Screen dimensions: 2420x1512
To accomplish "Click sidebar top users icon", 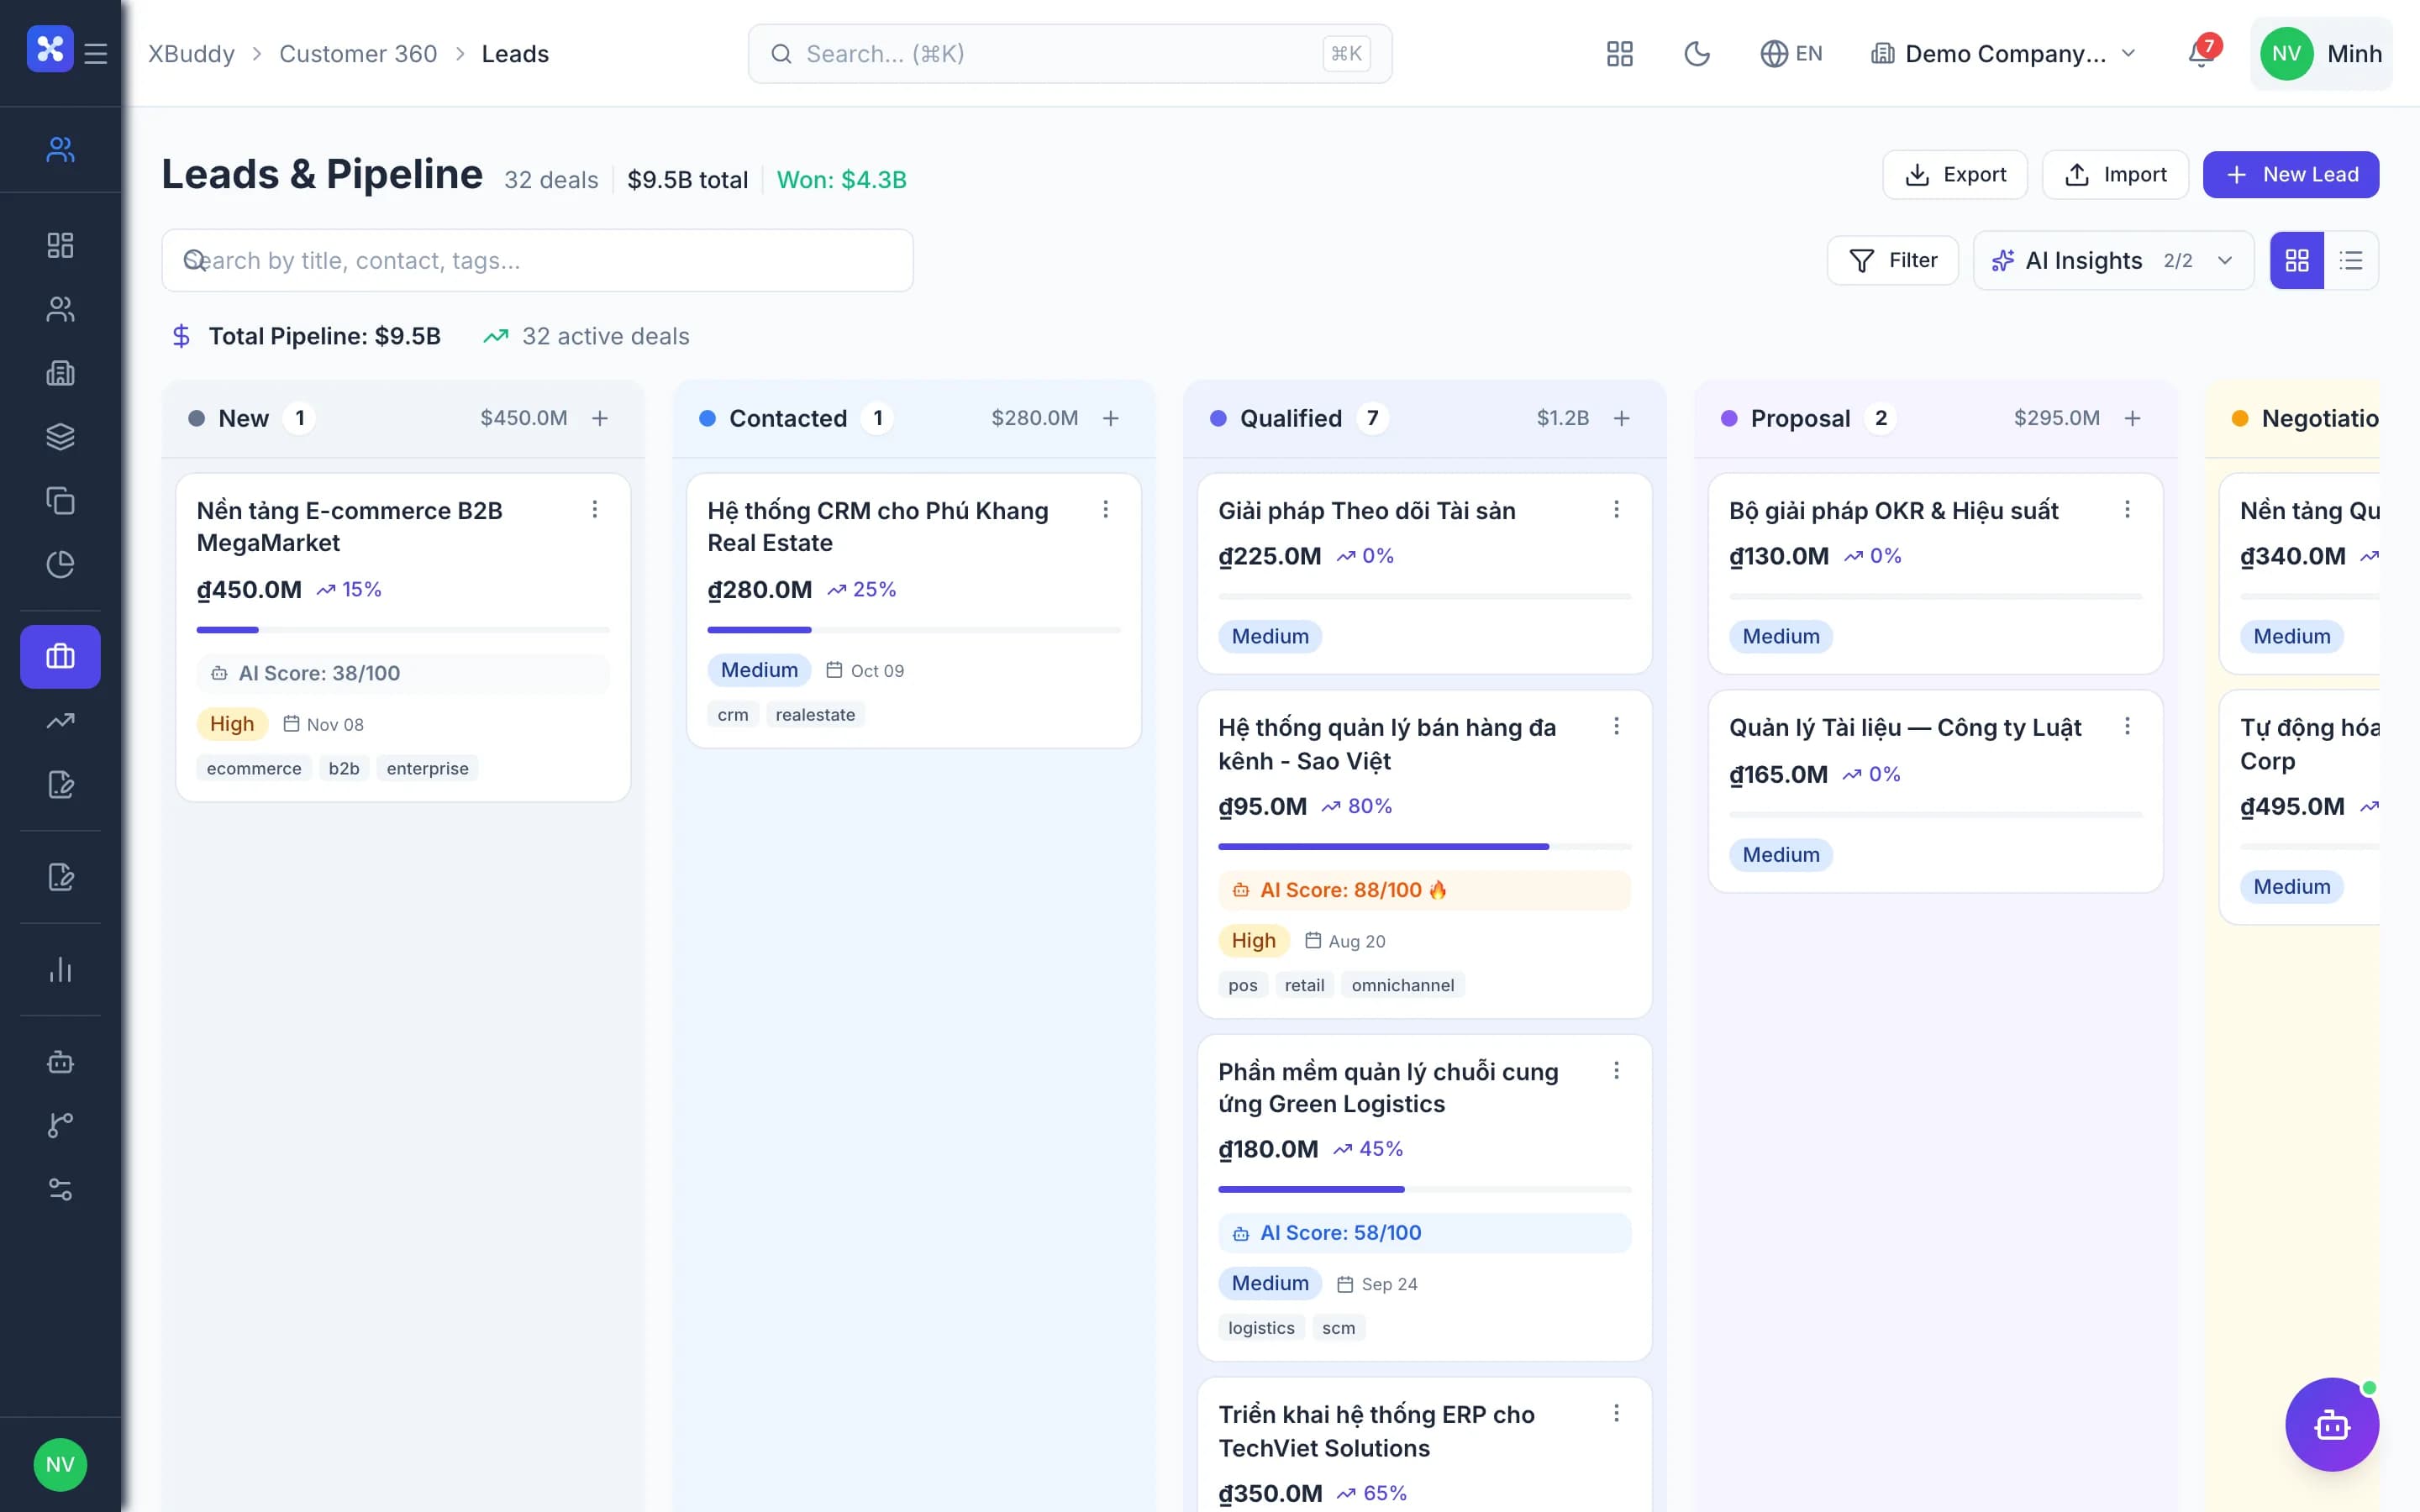I will (60, 149).
